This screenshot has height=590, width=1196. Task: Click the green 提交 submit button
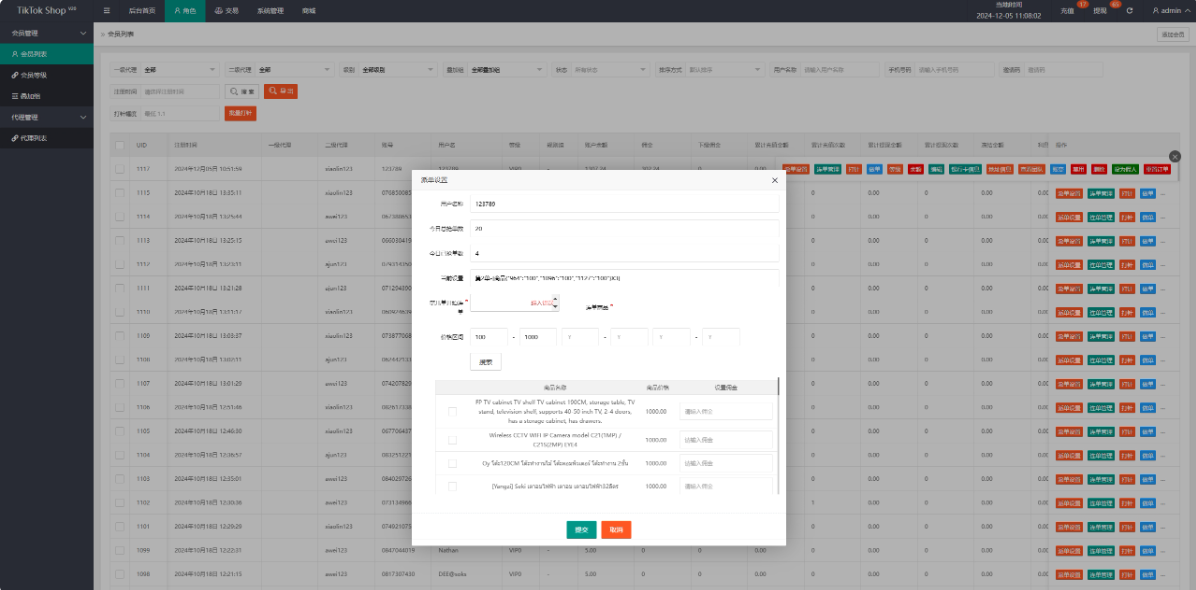pyautogui.click(x=581, y=530)
